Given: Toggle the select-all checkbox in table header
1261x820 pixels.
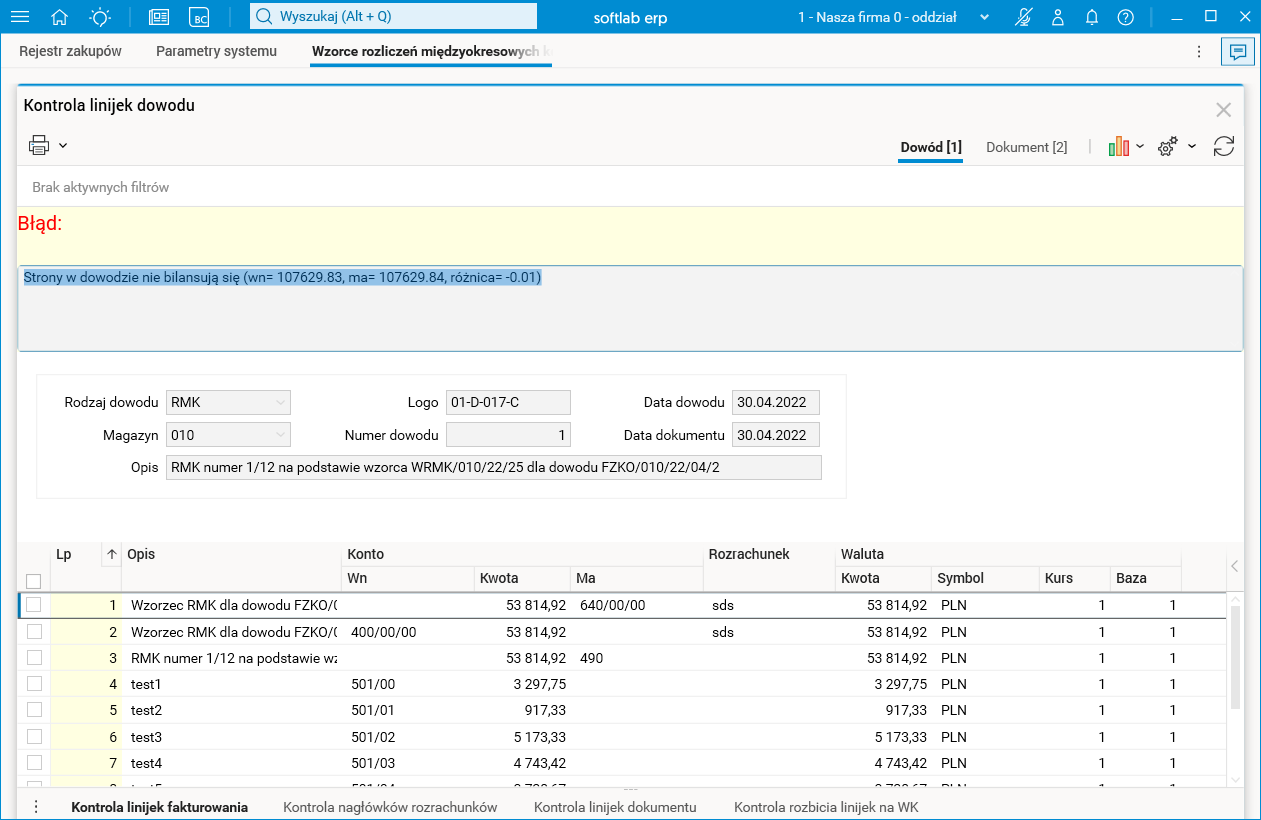Looking at the screenshot, I should point(34,581).
